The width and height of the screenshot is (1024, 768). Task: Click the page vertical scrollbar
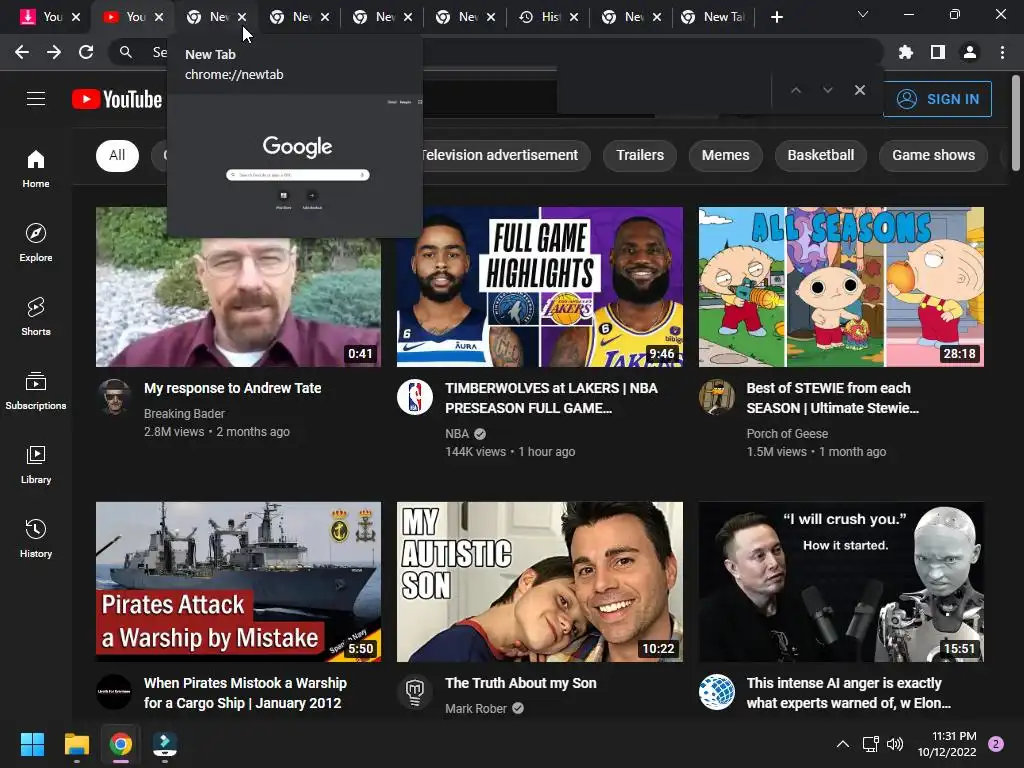click(1016, 124)
